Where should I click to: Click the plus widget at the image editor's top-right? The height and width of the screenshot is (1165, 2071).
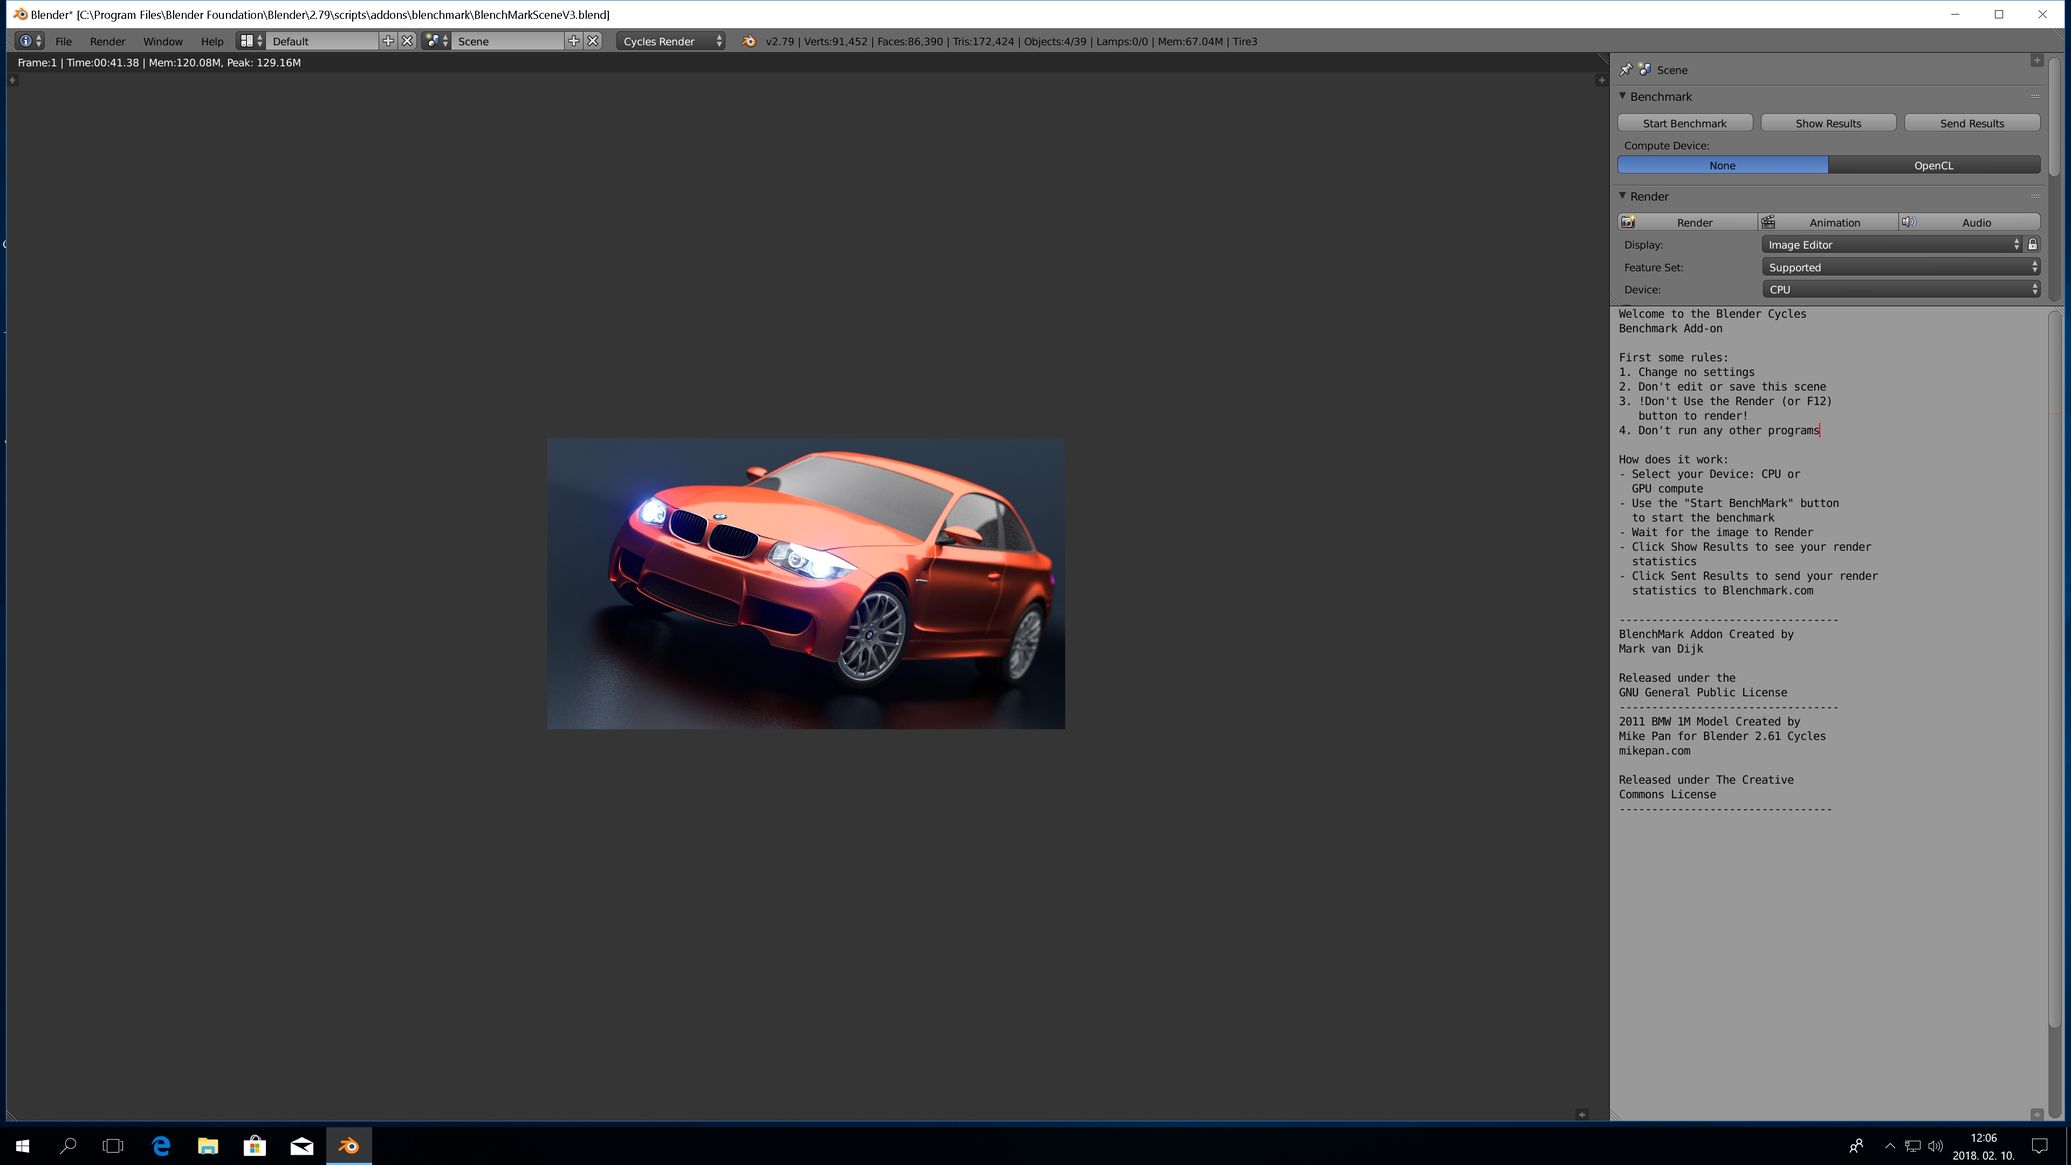tap(1601, 80)
